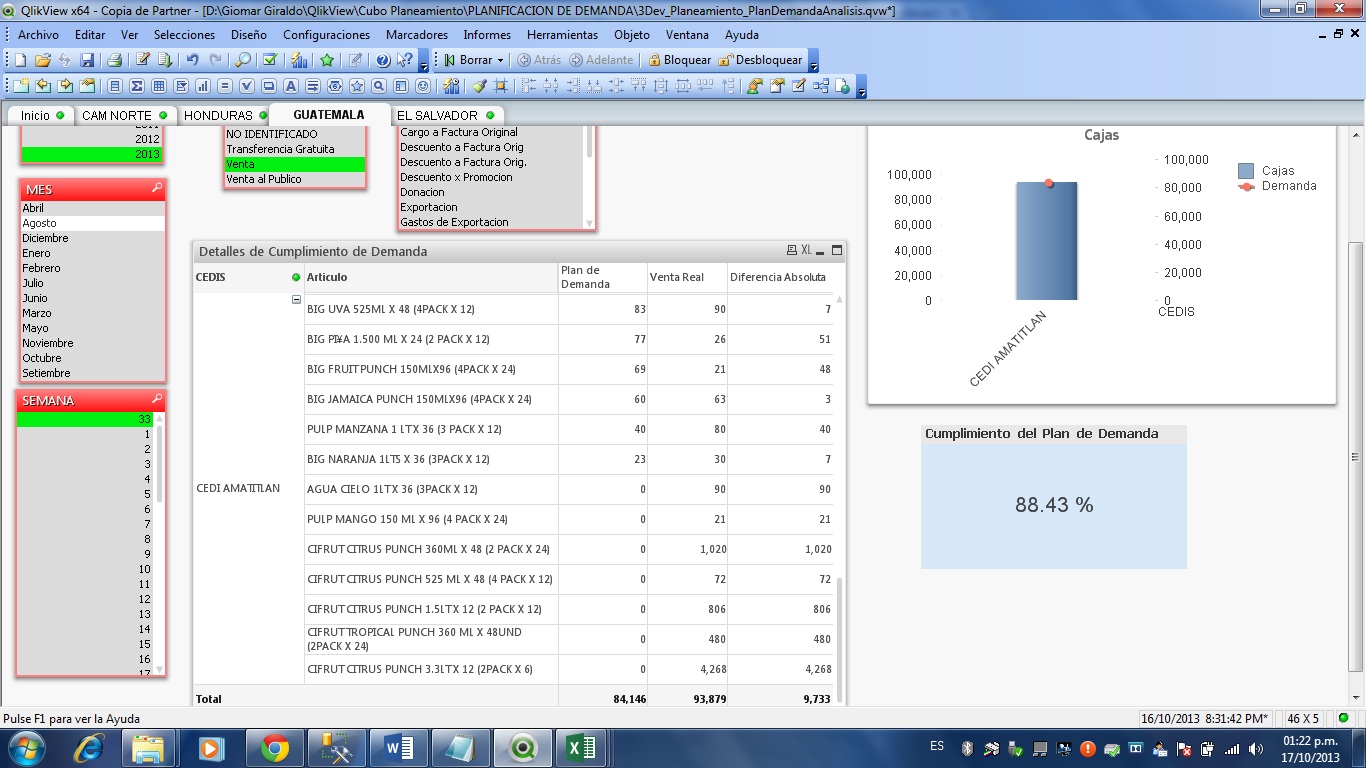Image resolution: width=1366 pixels, height=768 pixels.
Task: Open the Configuraciones menu
Action: (x=327, y=34)
